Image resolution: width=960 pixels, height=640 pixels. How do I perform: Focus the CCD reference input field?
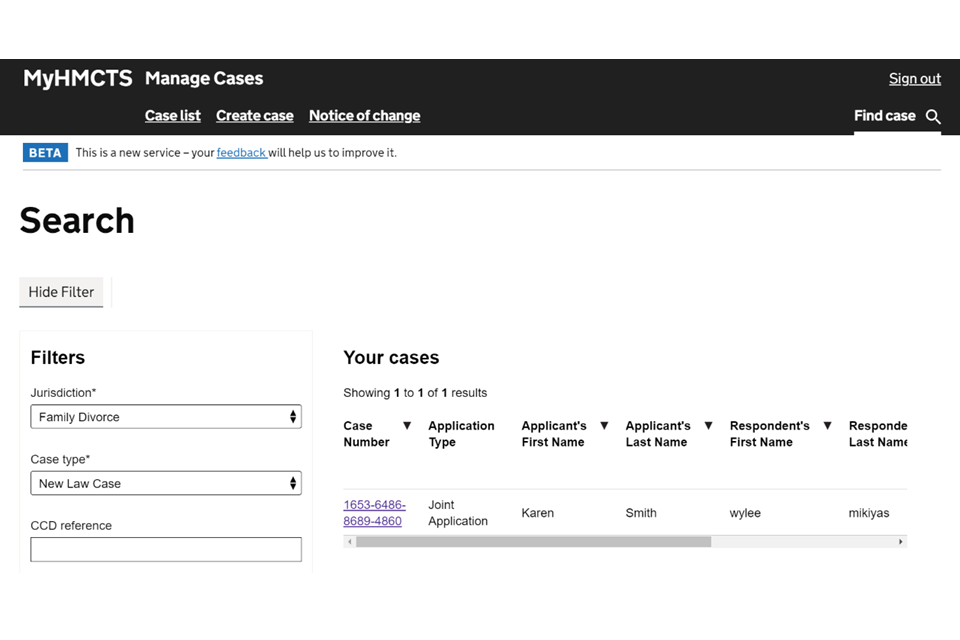coord(166,549)
